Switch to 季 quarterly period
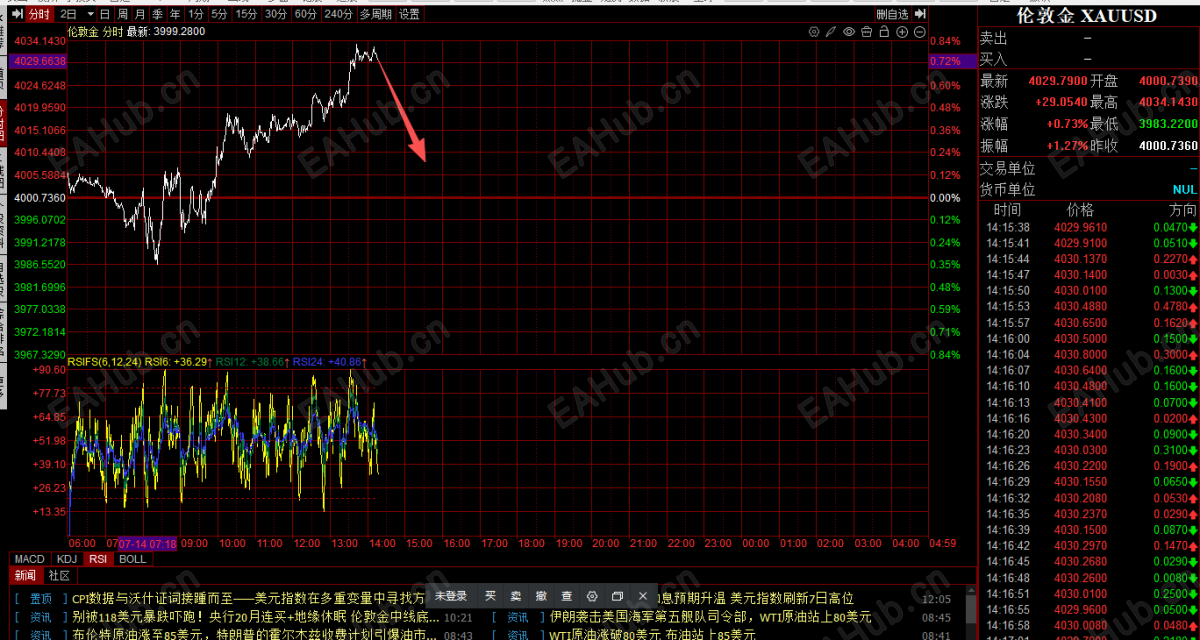Image resolution: width=1200 pixels, height=640 pixels. [158, 14]
